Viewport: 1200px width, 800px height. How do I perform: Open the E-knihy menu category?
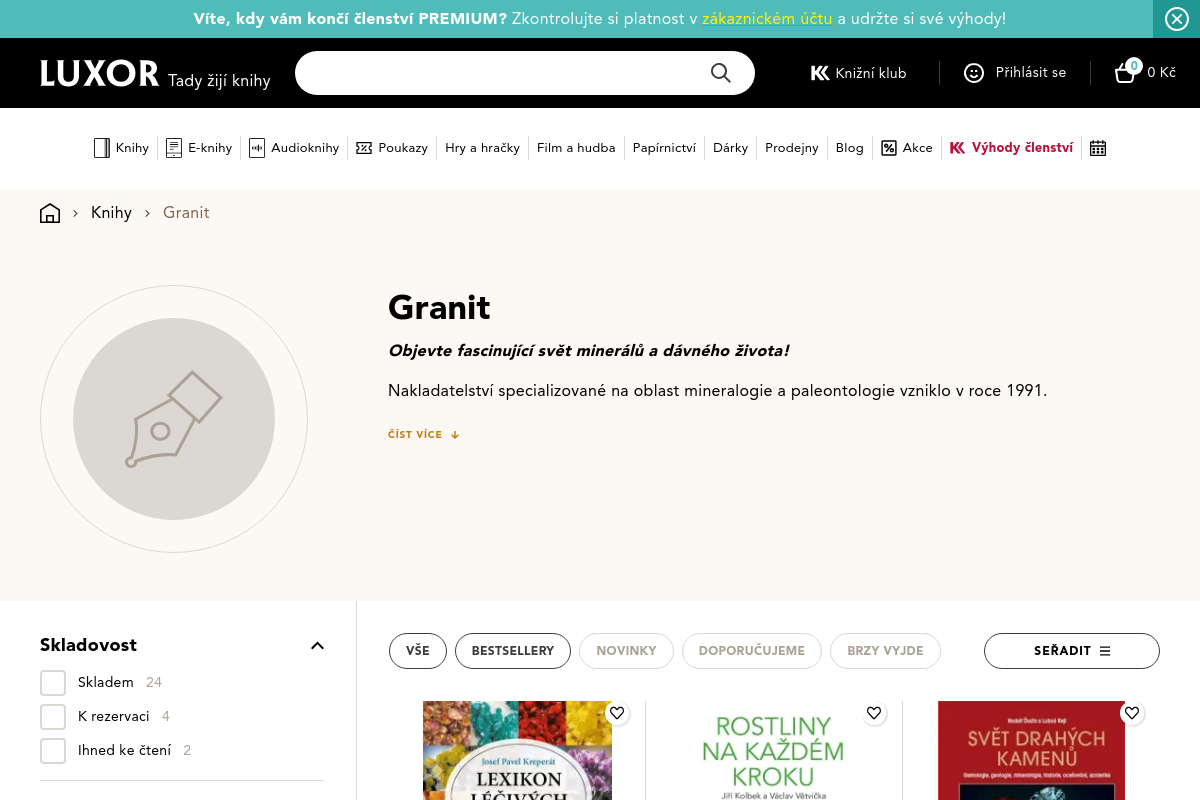point(199,148)
